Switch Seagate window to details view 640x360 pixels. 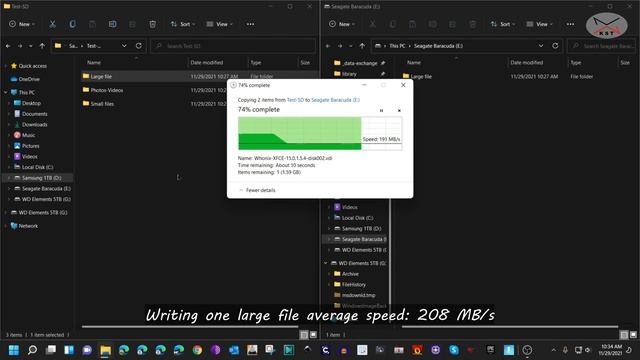[624, 335]
